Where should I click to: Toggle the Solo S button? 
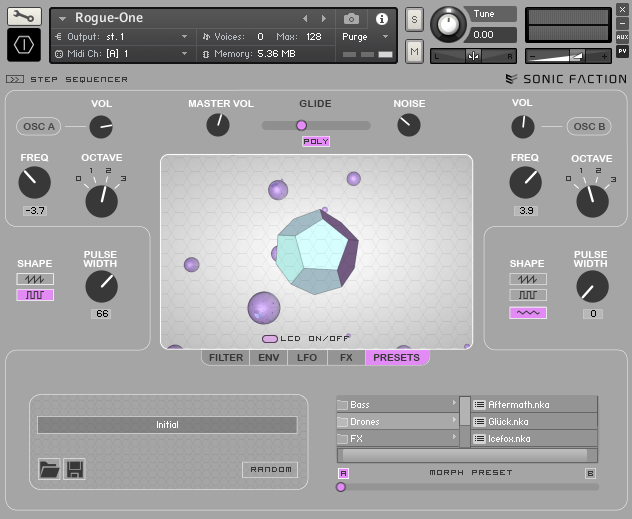414,19
